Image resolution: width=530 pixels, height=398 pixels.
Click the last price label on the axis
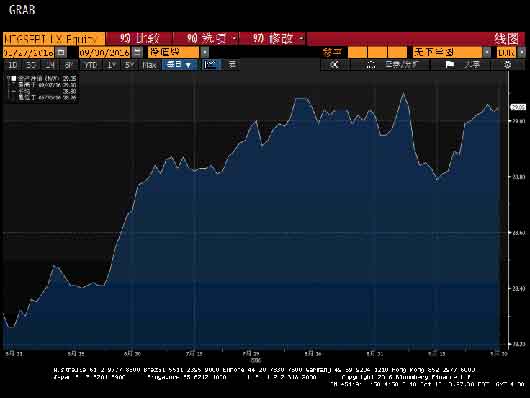pos(518,107)
